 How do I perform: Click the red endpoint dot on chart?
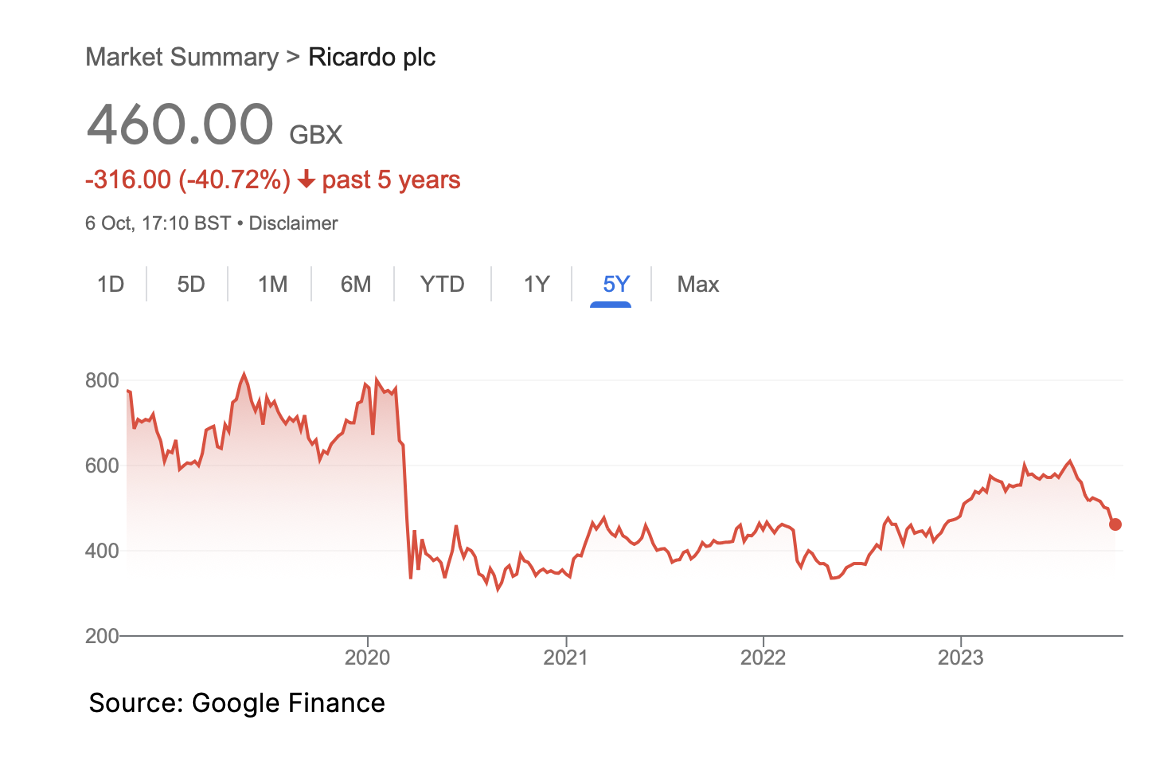(x=1115, y=525)
